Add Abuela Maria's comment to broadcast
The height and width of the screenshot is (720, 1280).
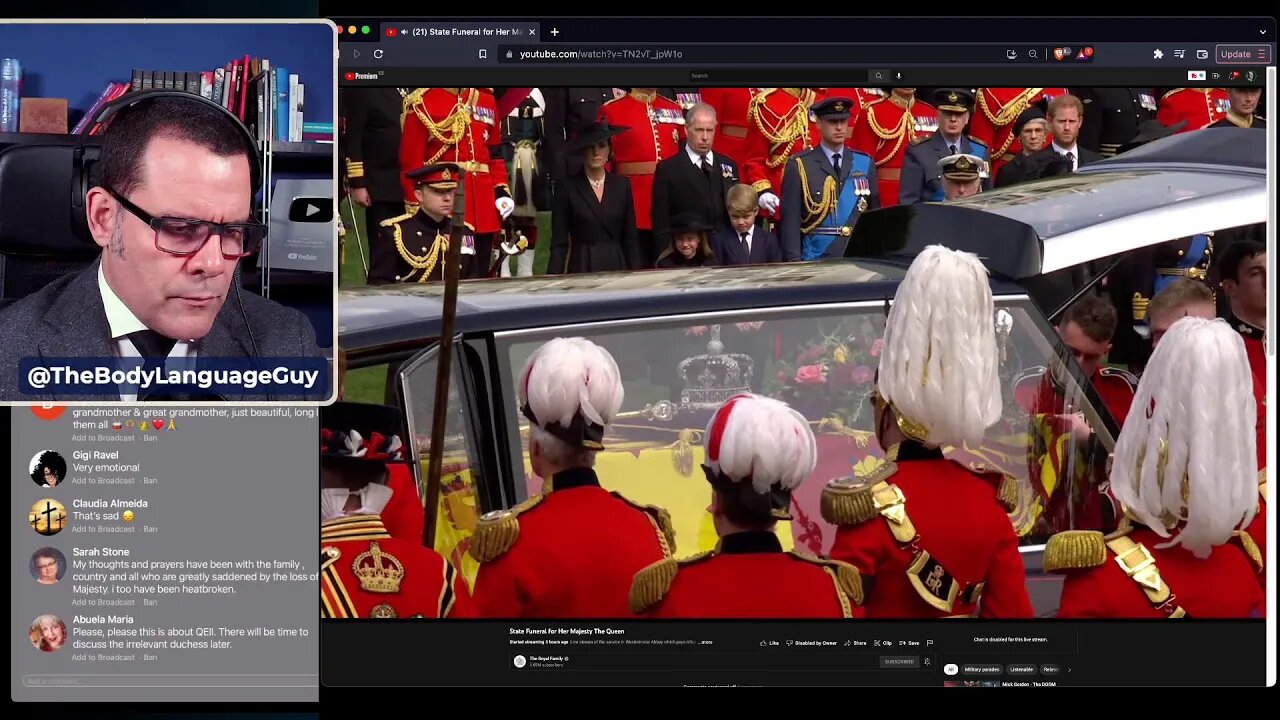(x=103, y=657)
